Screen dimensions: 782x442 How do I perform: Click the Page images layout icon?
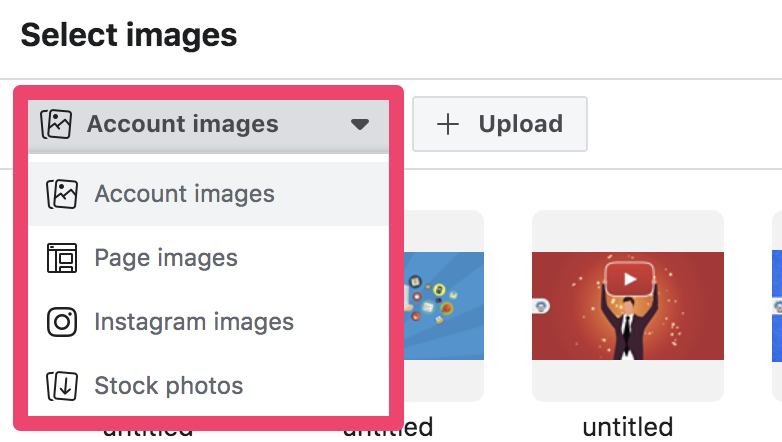tap(62, 258)
